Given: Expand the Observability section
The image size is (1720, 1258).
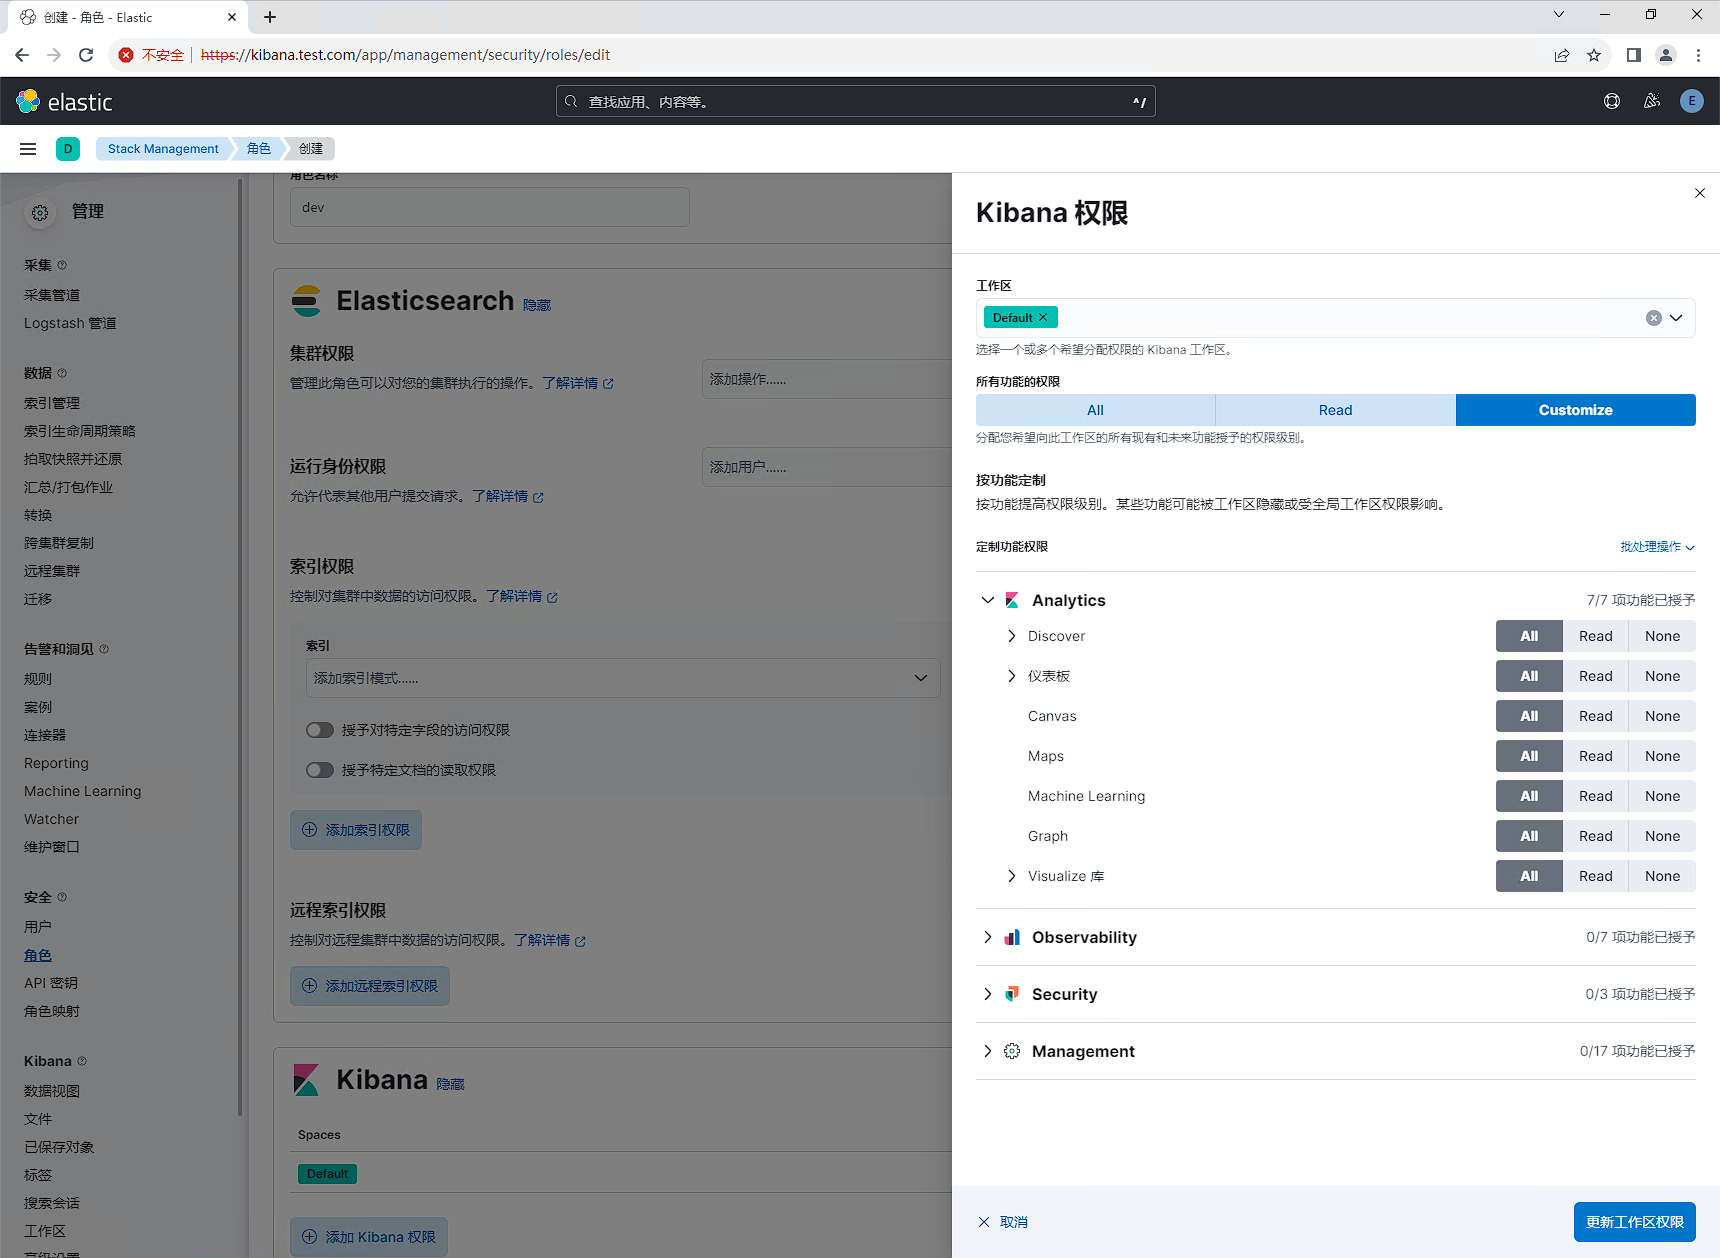Looking at the screenshot, I should 988,937.
